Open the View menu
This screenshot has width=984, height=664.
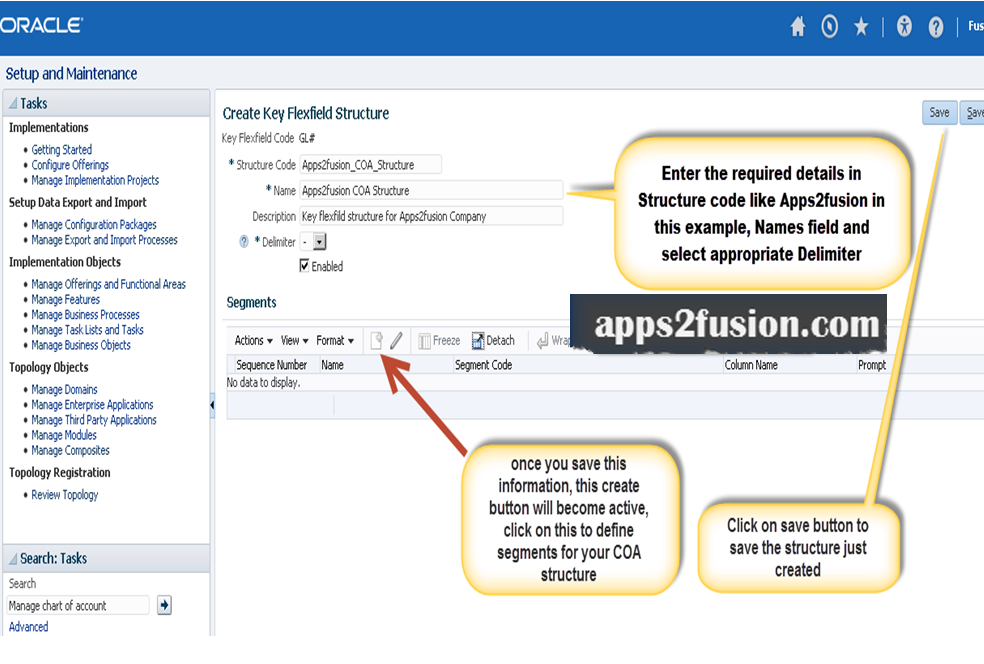[294, 340]
